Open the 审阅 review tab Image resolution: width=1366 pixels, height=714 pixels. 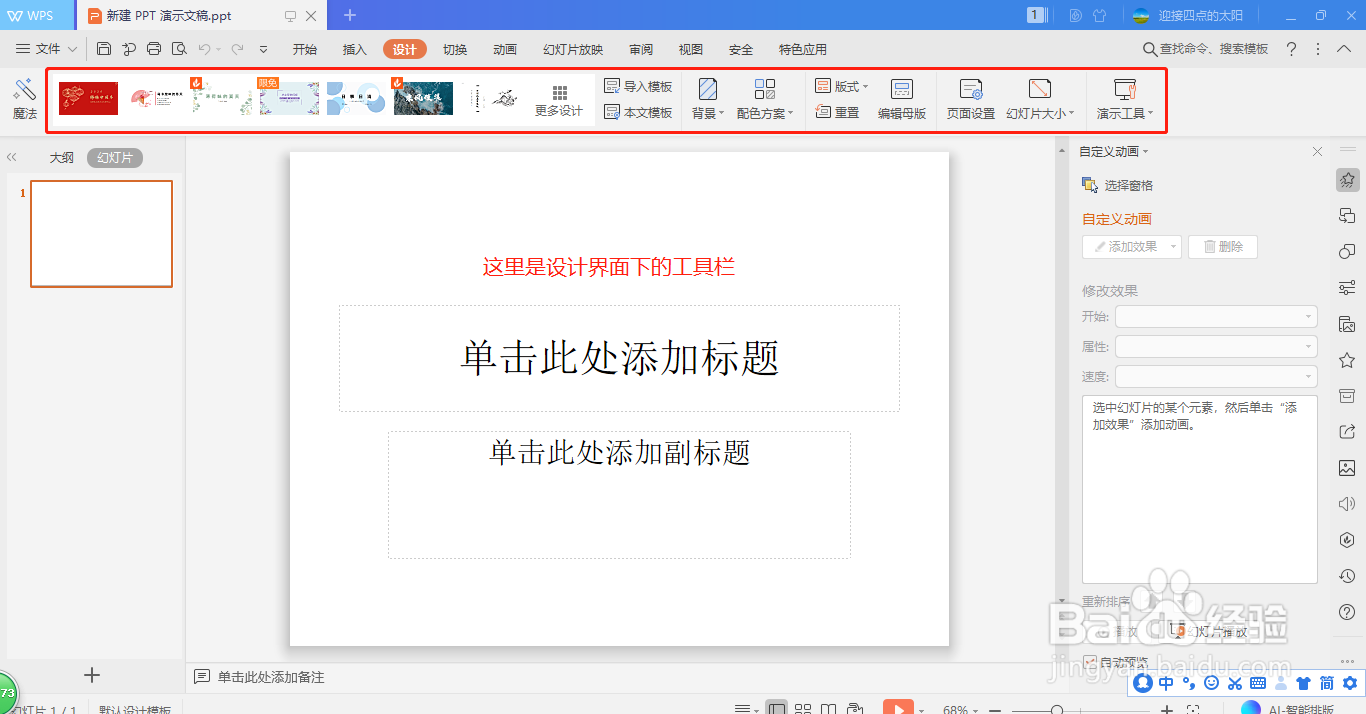point(641,50)
